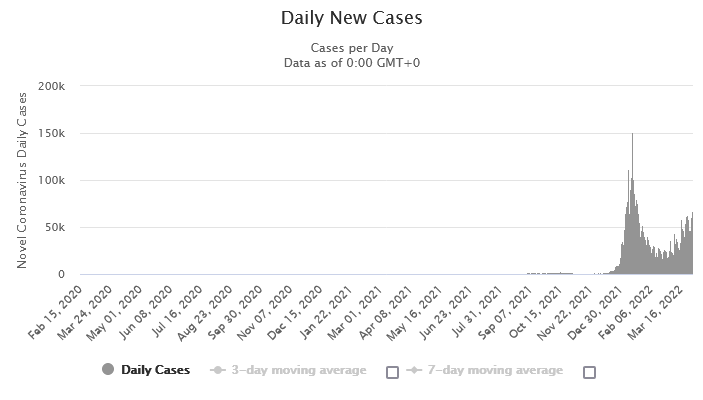Select the 100k y-axis label
Viewport: 703px width, 400px height.
click(51, 180)
